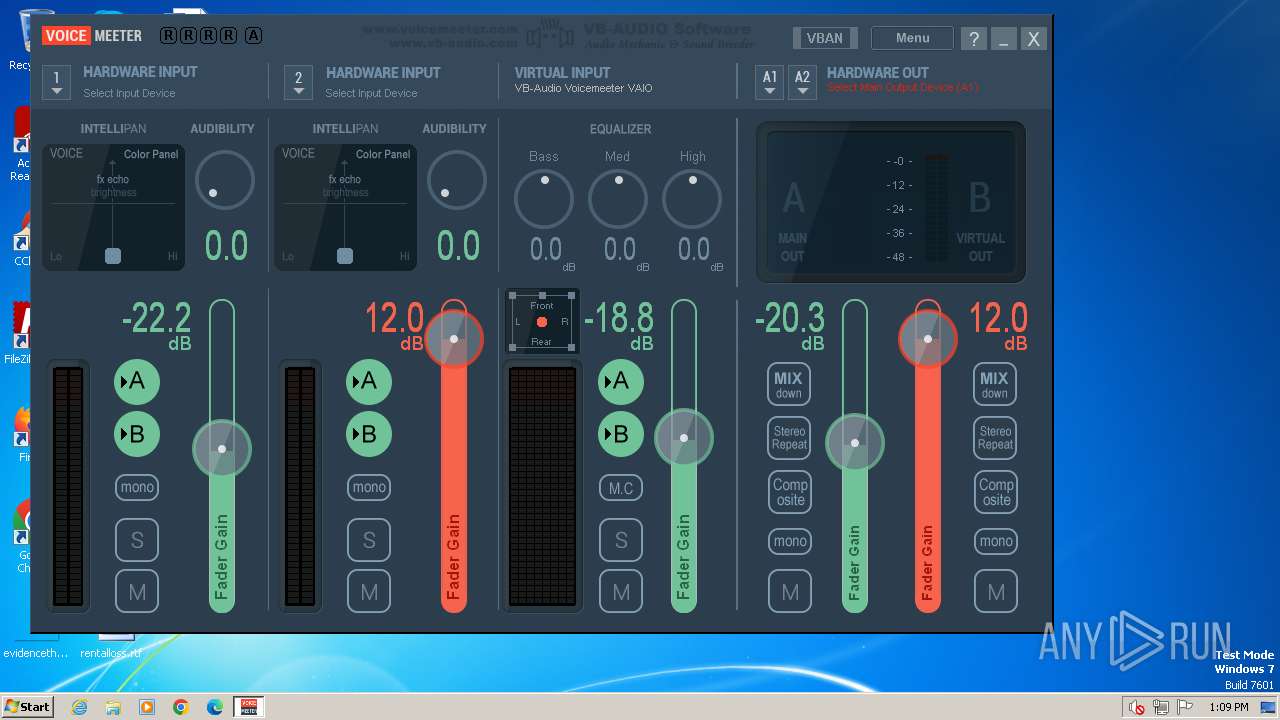Mute Hardware Input 2 strip
The height and width of the screenshot is (720, 1280).
(x=369, y=591)
